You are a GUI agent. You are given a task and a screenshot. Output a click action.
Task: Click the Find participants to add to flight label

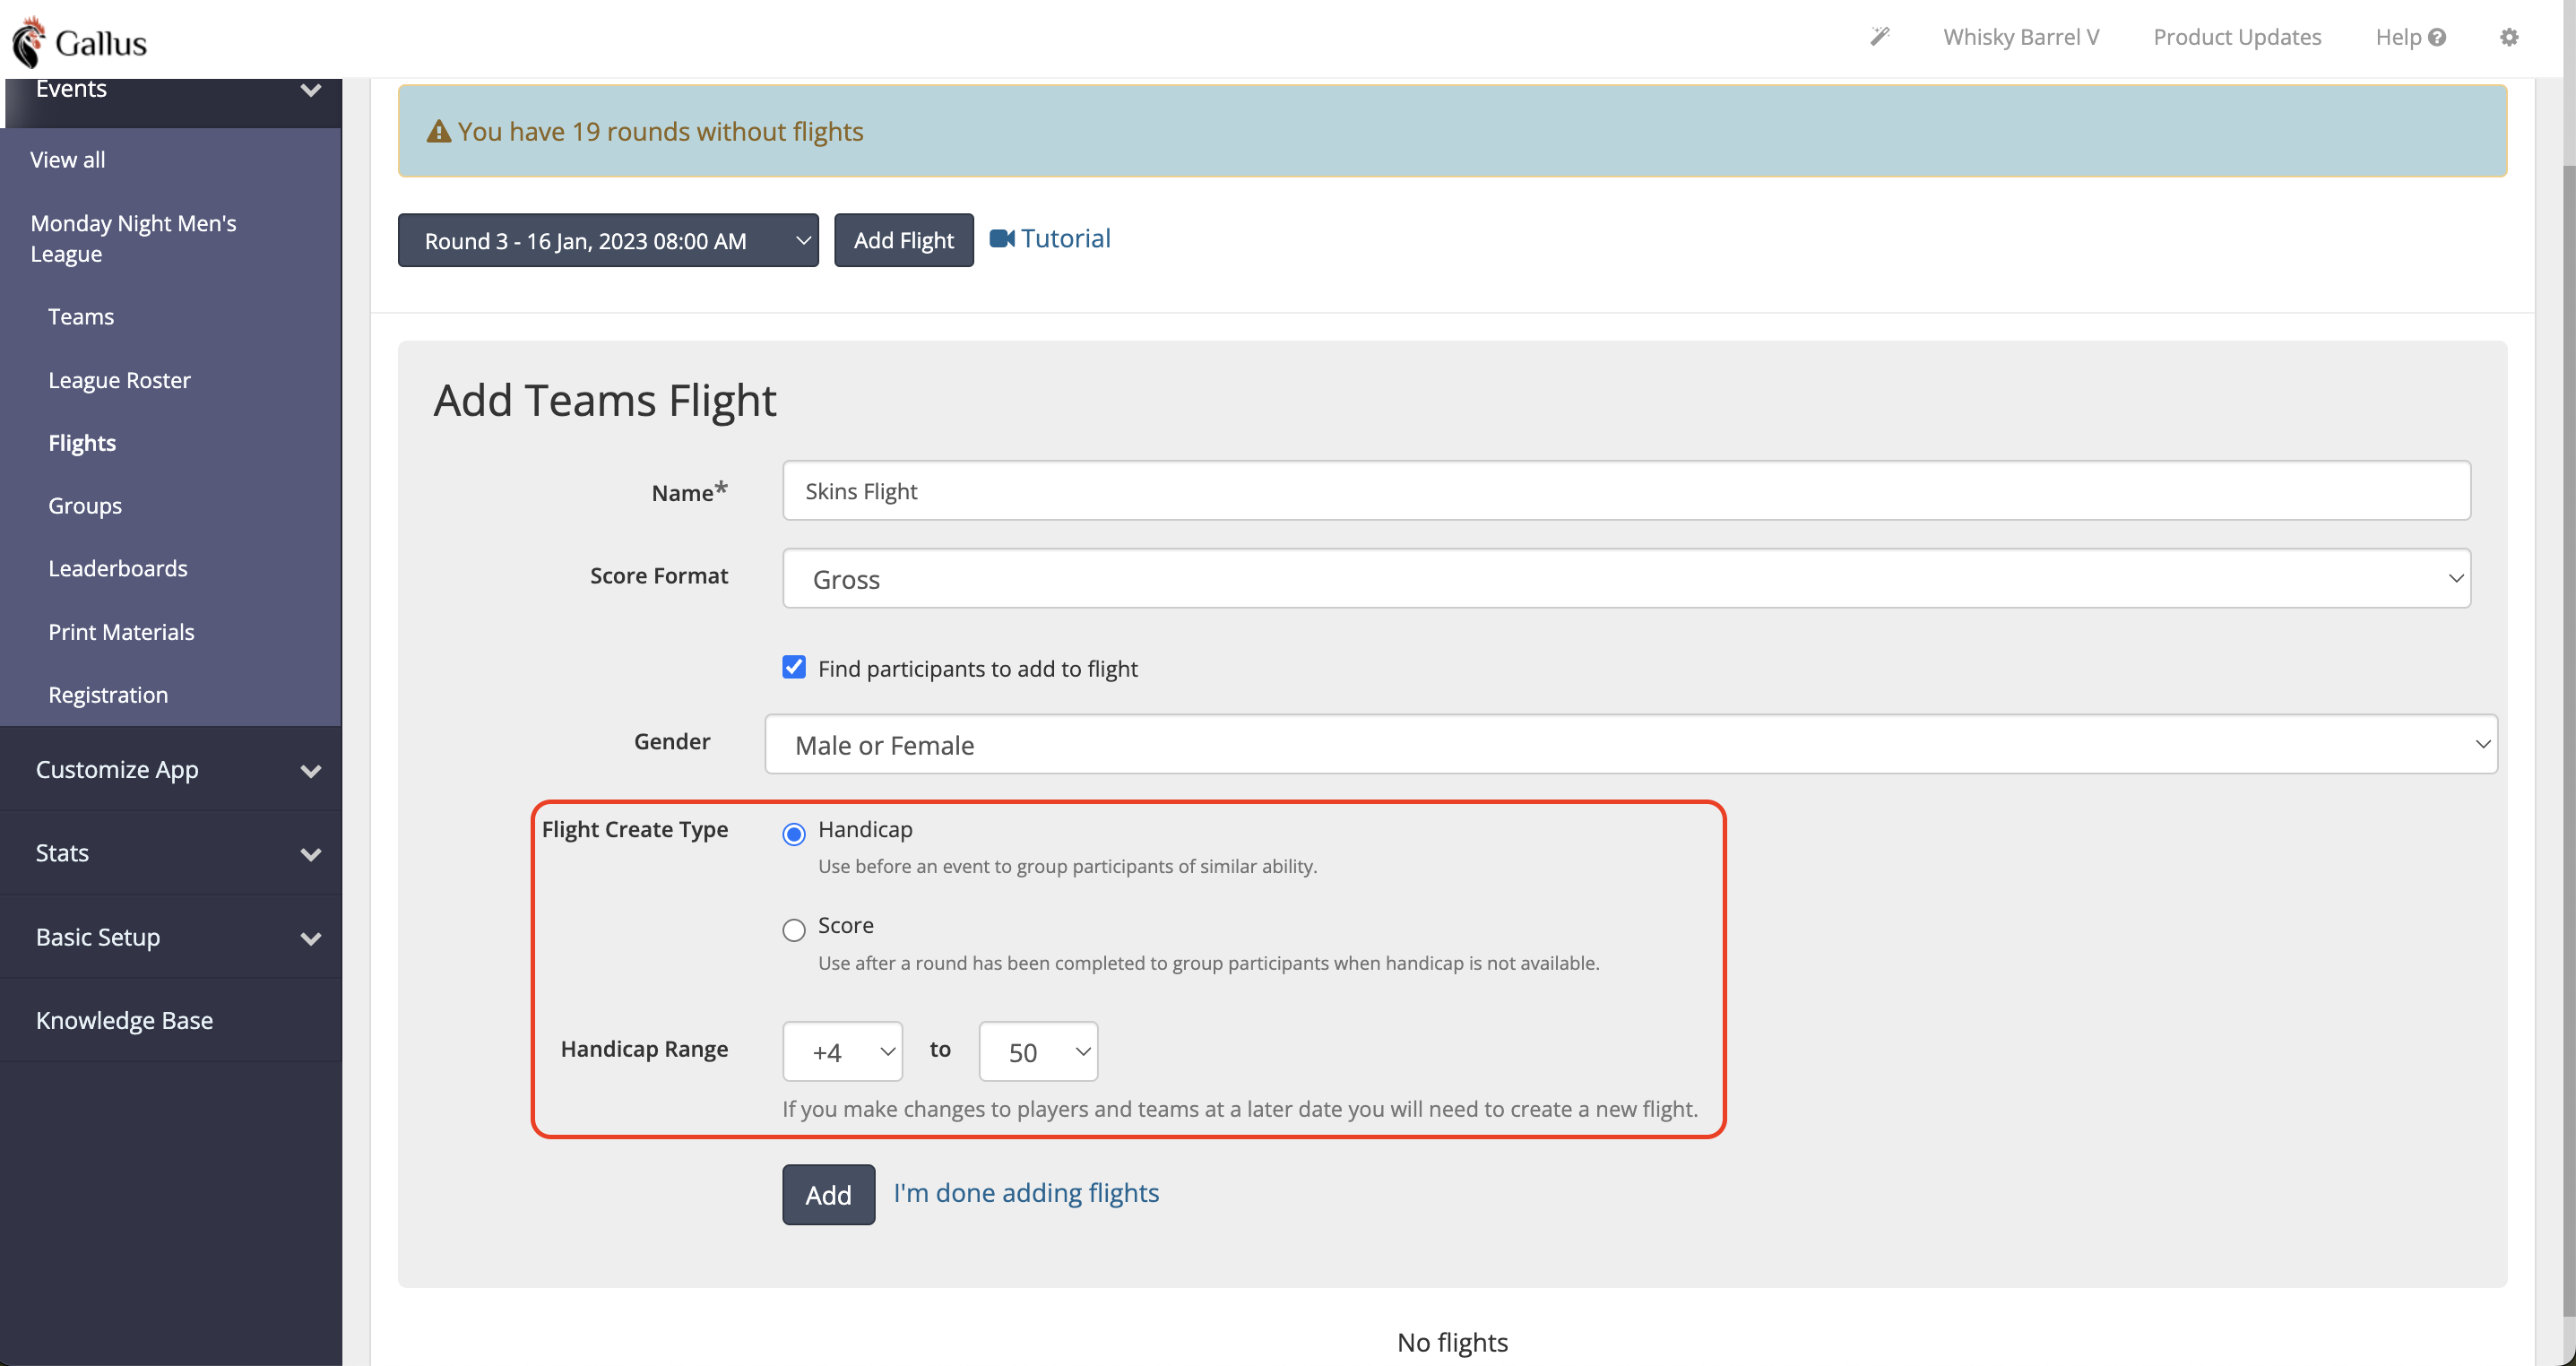click(977, 668)
